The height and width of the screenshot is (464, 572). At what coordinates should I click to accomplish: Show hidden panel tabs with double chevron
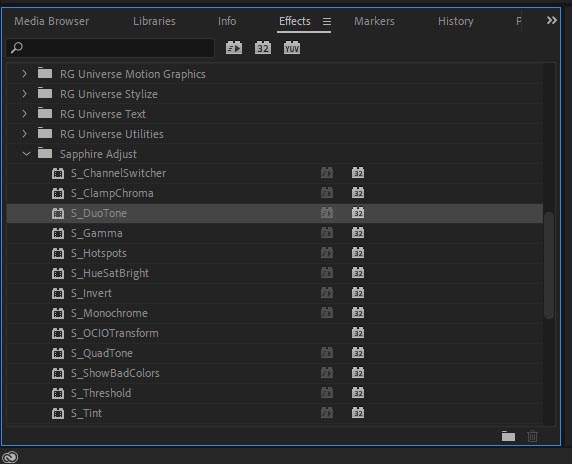(x=552, y=20)
